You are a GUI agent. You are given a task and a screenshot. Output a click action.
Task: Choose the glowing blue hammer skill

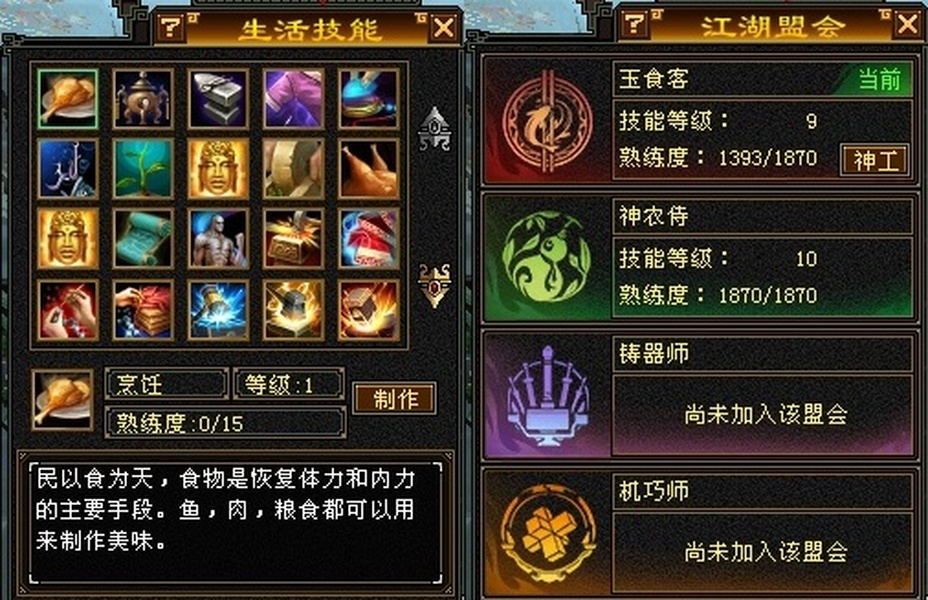coord(218,310)
